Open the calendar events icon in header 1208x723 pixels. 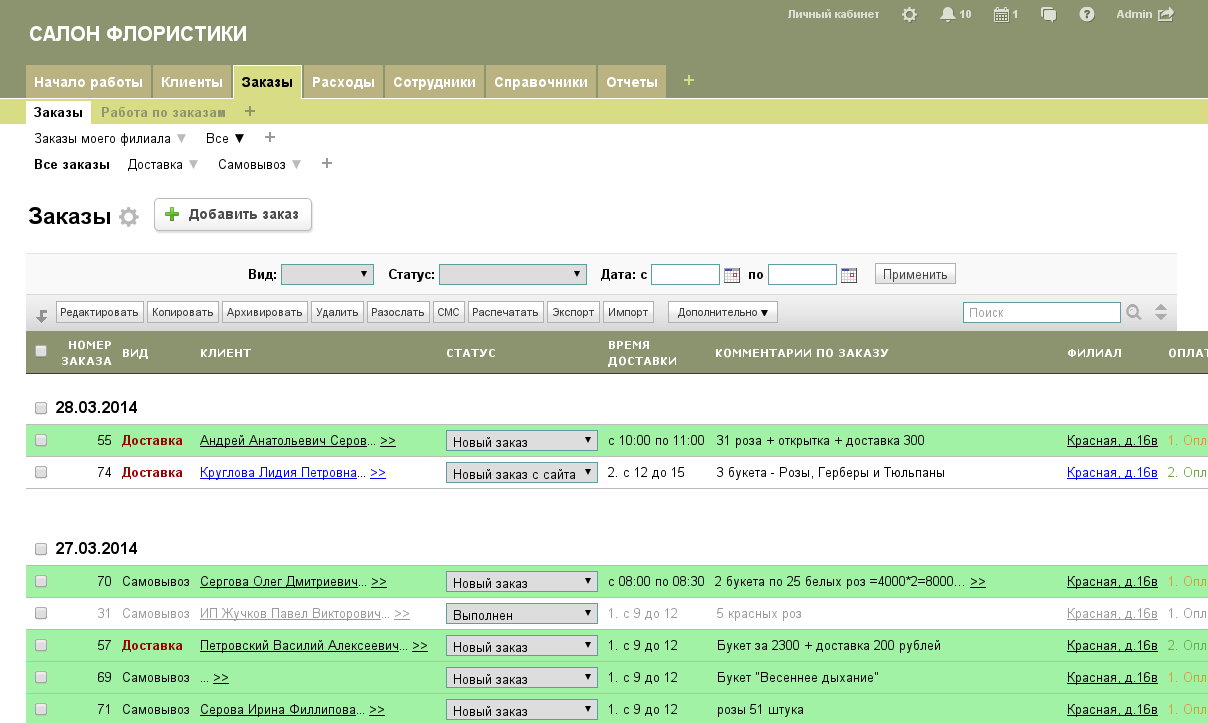(1000, 15)
